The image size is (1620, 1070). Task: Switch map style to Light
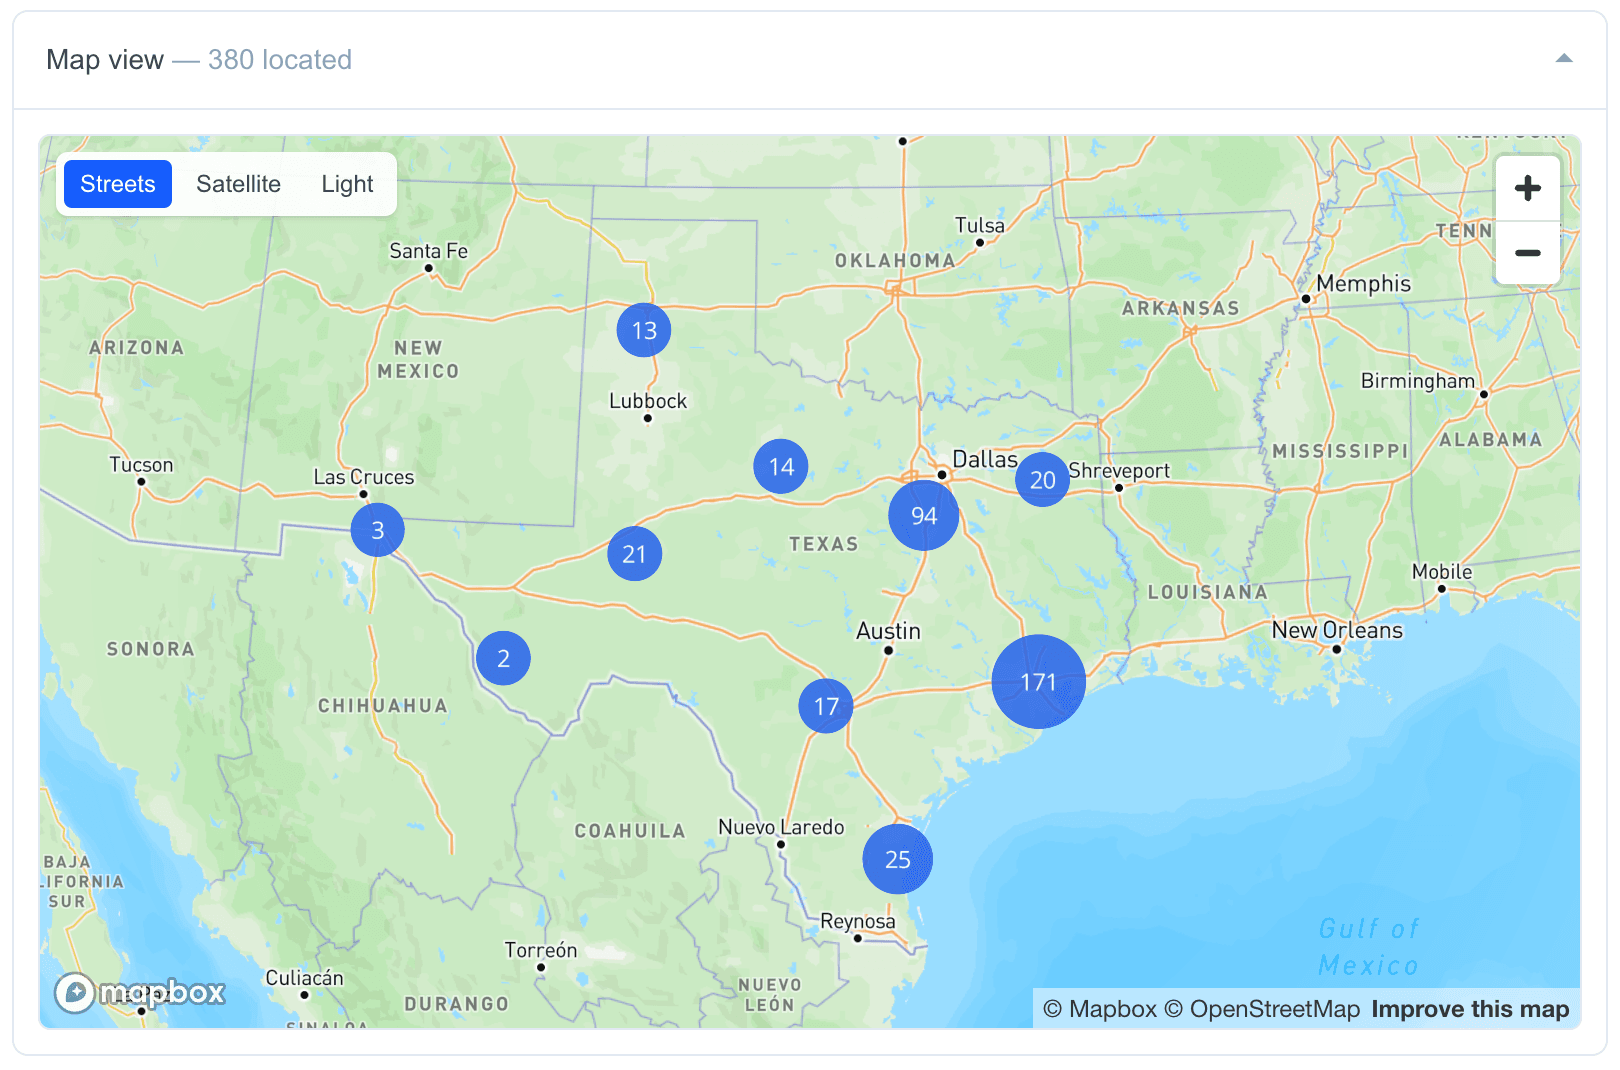point(347,184)
